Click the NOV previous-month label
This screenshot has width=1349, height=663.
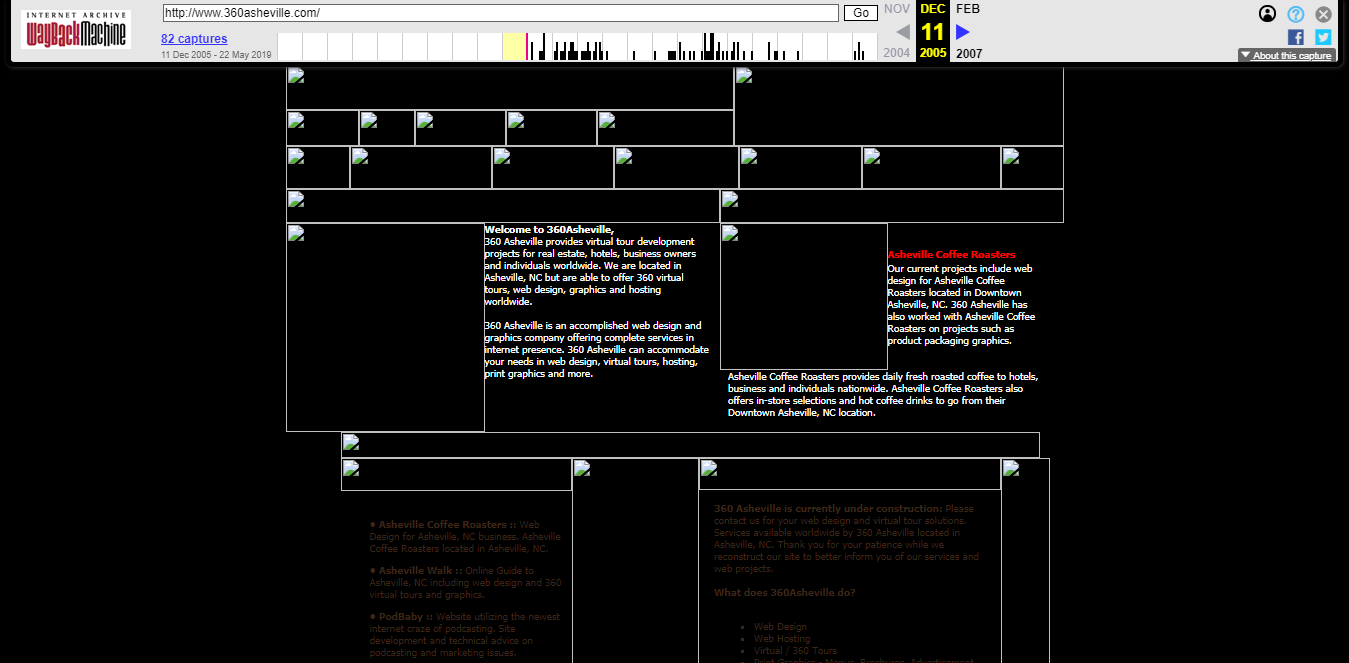click(897, 9)
